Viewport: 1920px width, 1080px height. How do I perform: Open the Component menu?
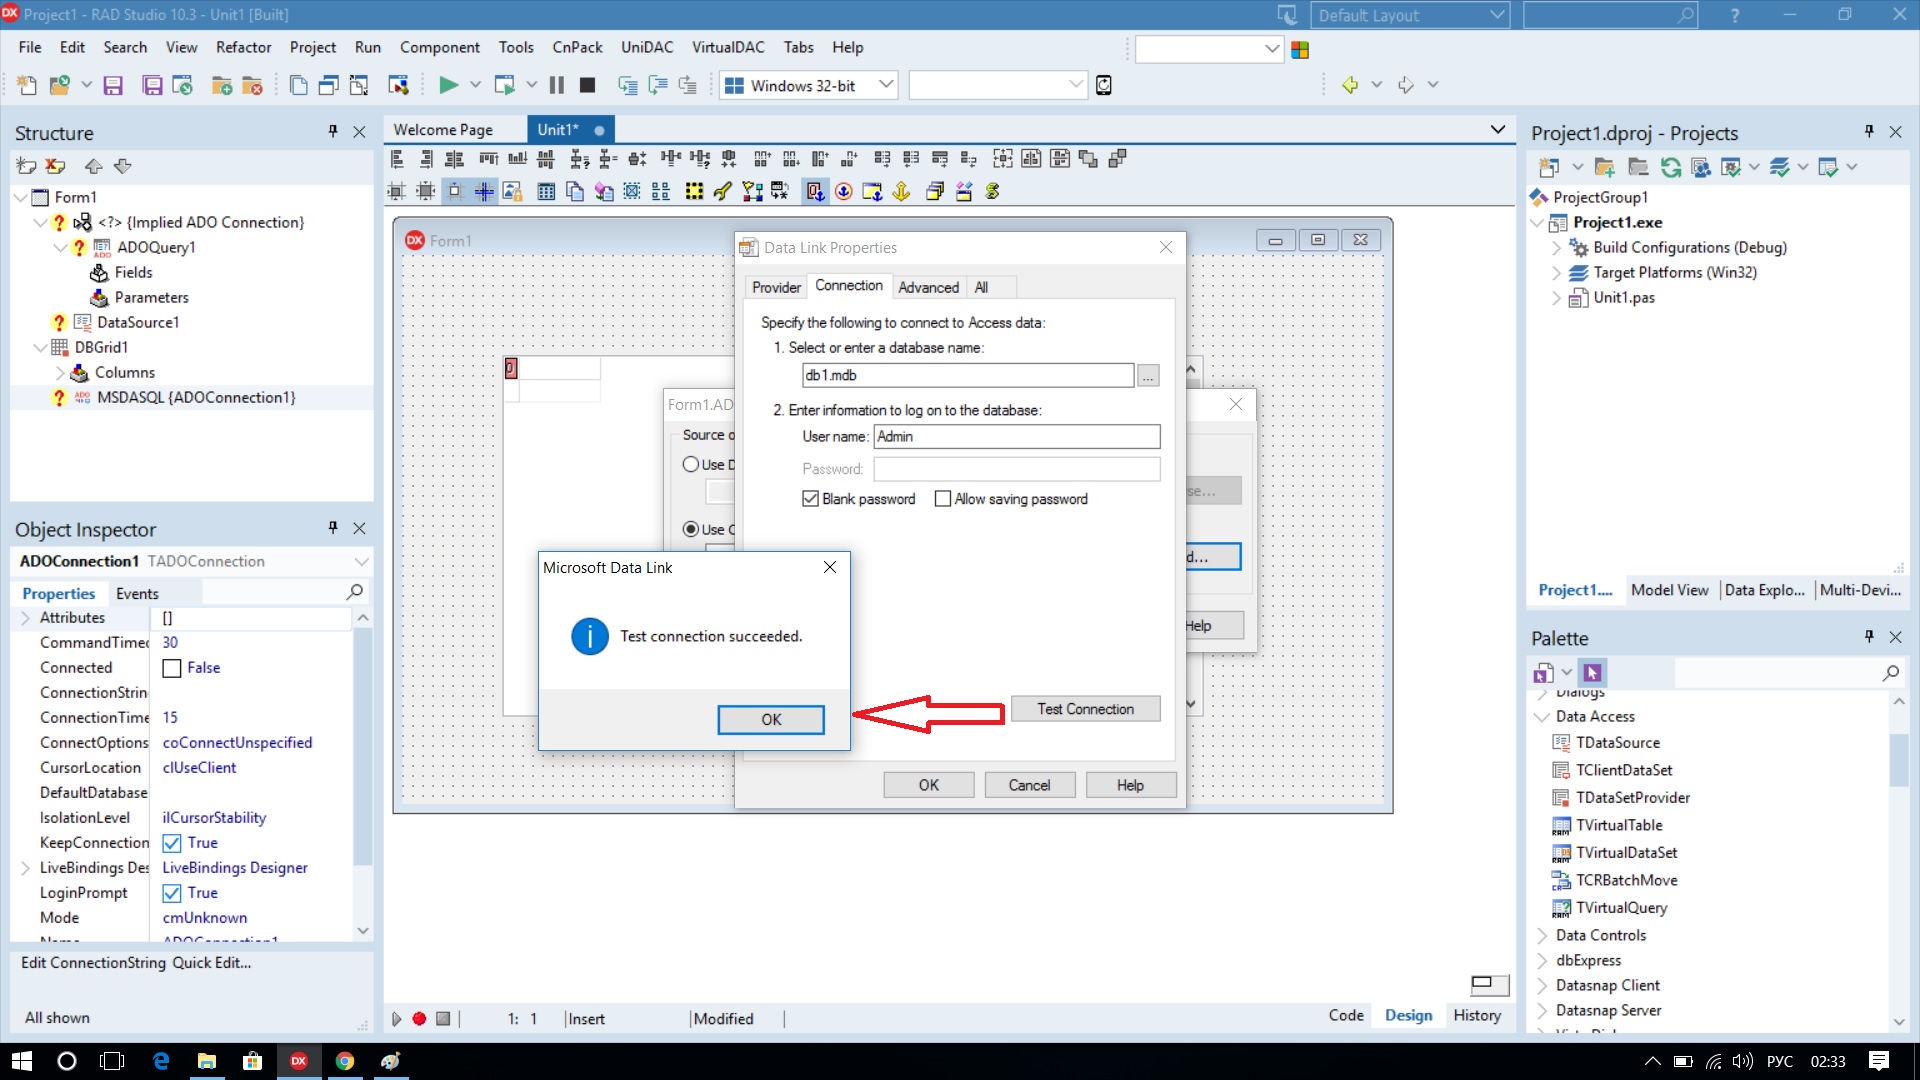click(x=439, y=47)
